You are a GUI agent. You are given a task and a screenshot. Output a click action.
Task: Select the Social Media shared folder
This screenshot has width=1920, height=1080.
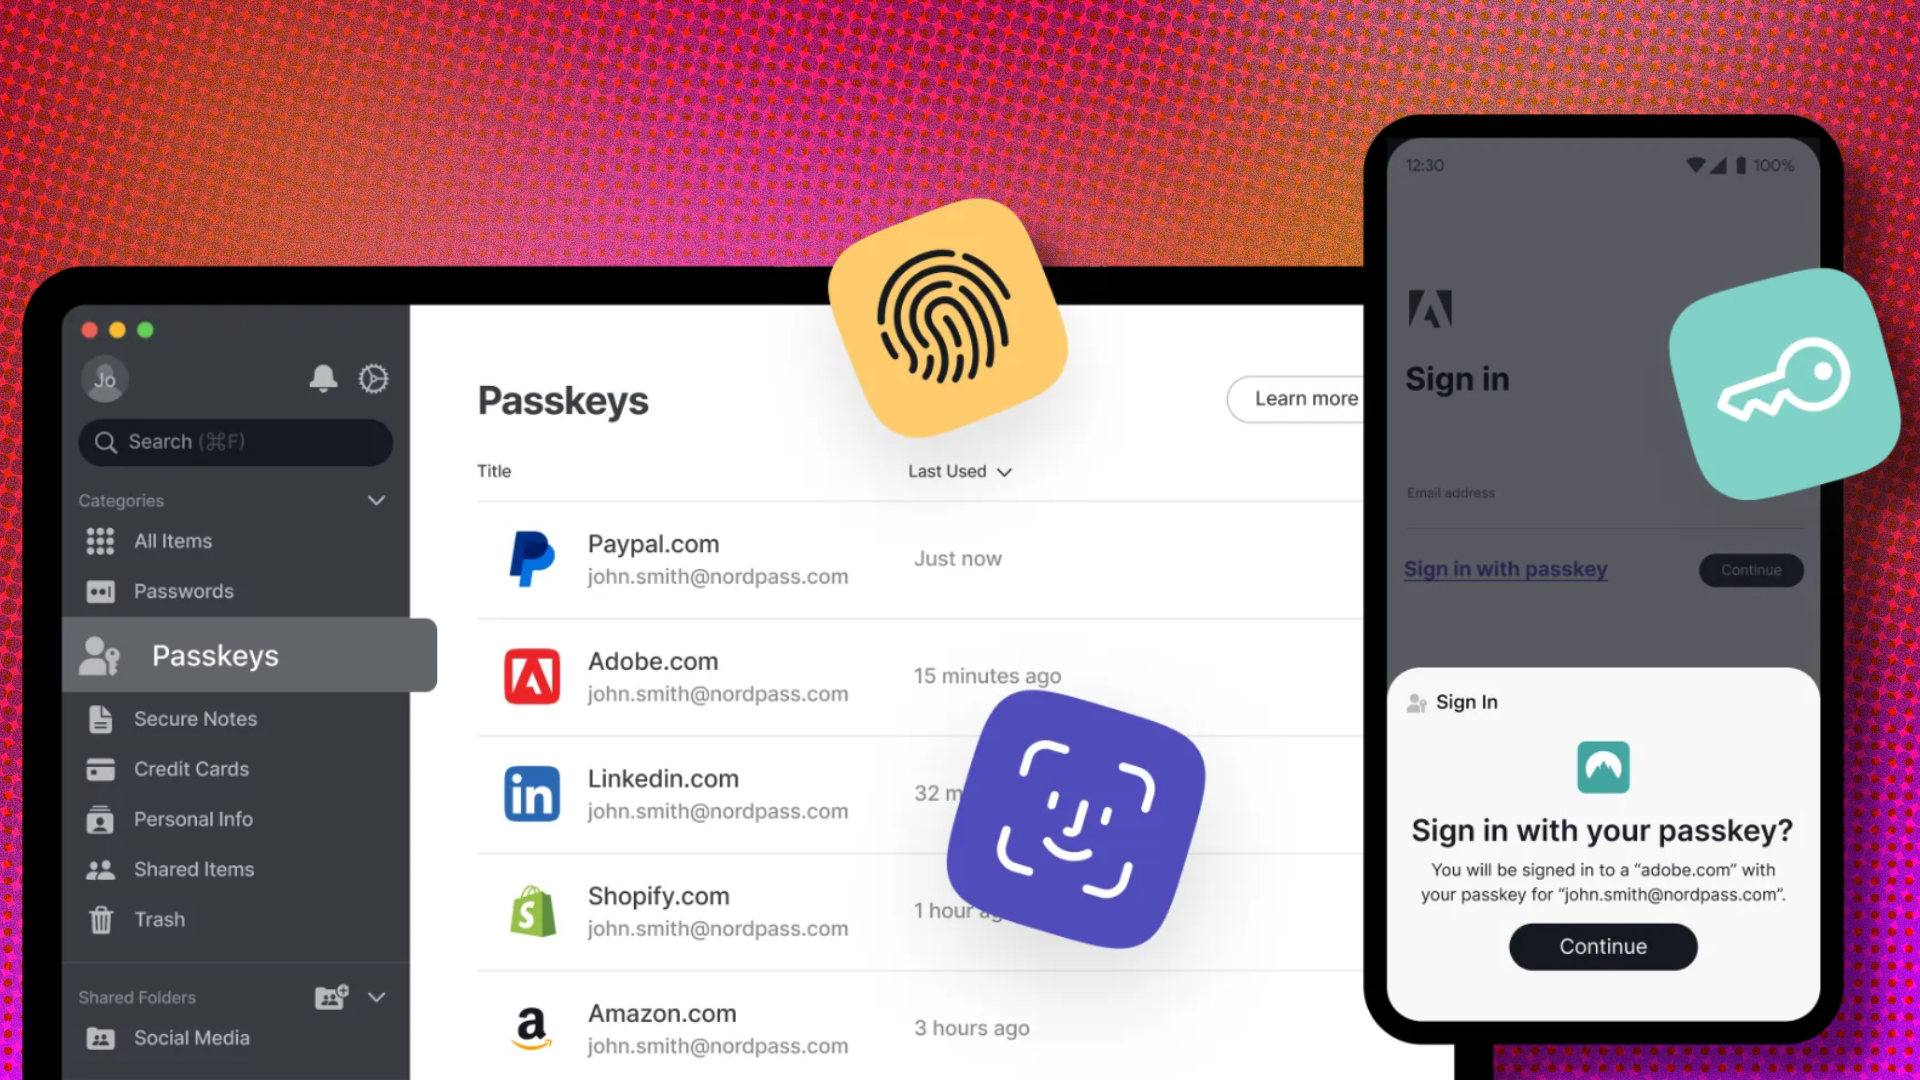click(x=190, y=1038)
